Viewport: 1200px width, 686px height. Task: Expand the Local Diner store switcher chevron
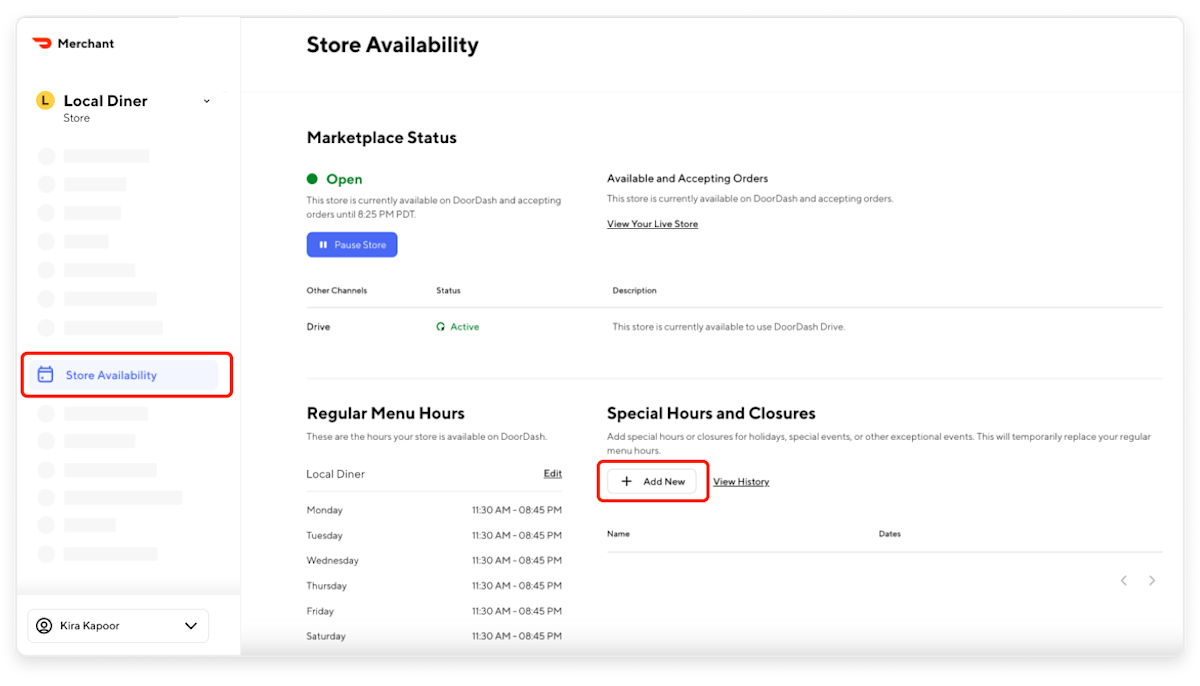(x=207, y=101)
